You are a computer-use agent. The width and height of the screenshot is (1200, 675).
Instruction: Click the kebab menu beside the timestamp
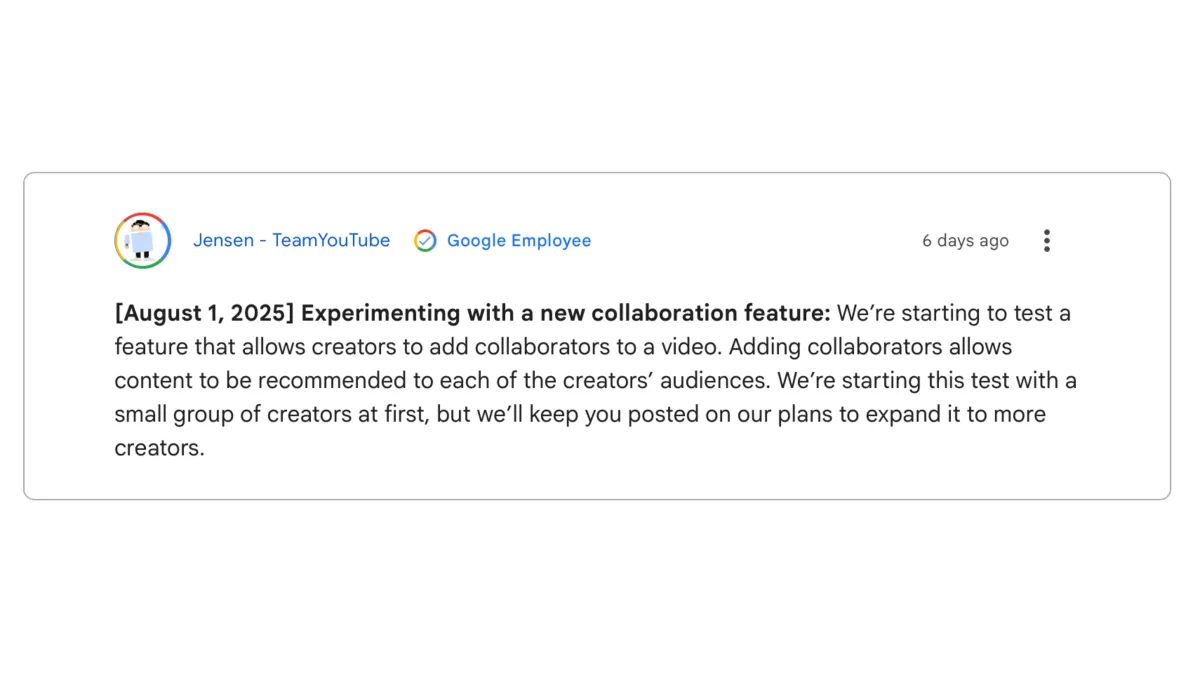[1046, 240]
